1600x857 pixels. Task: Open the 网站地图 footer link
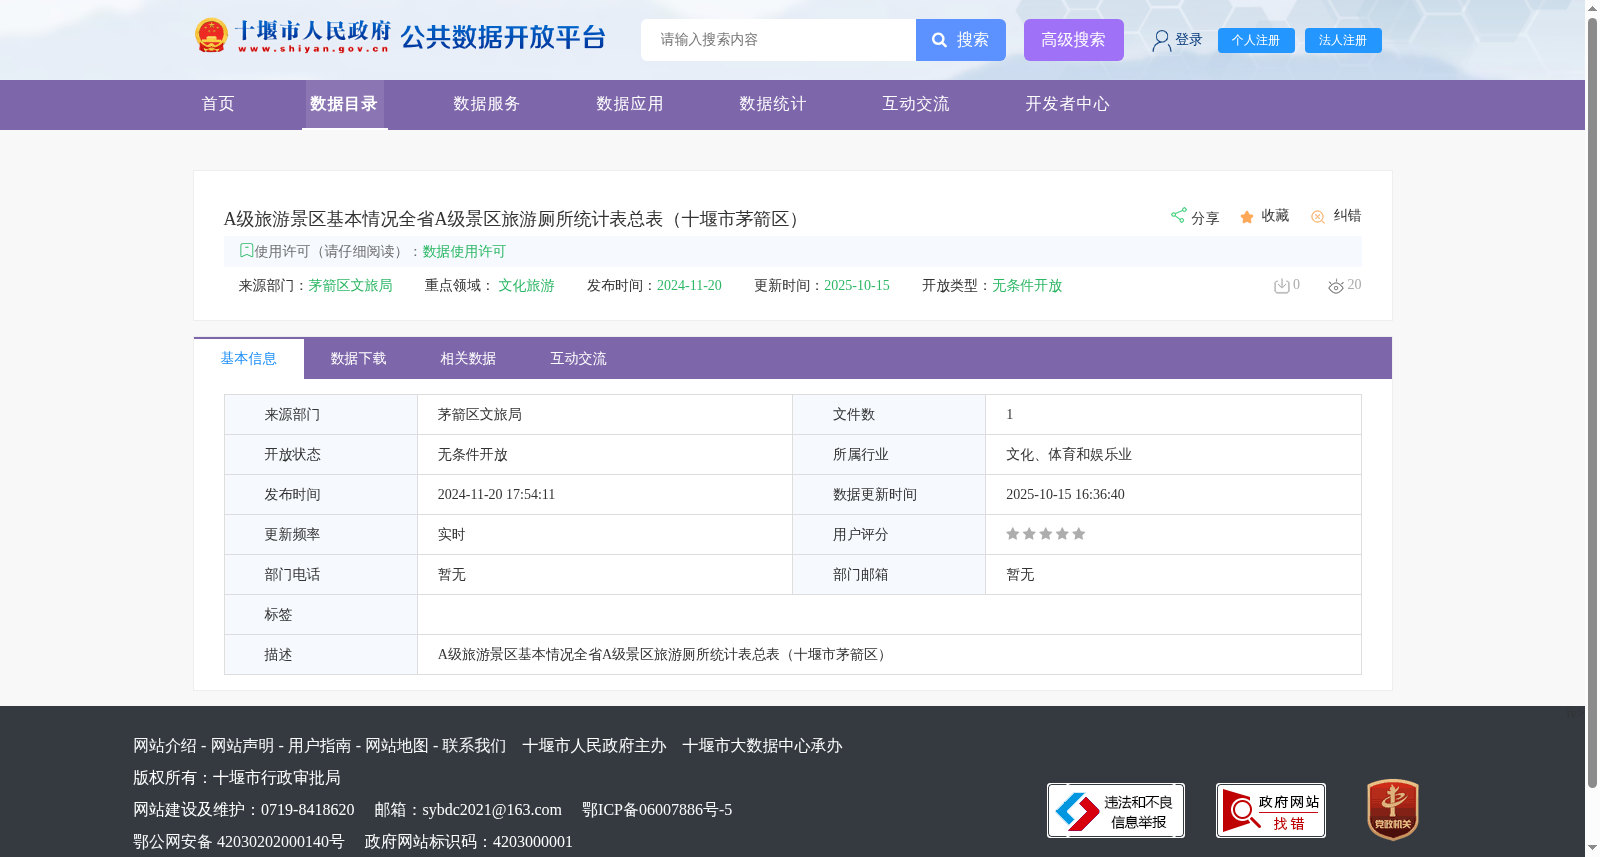click(x=397, y=746)
